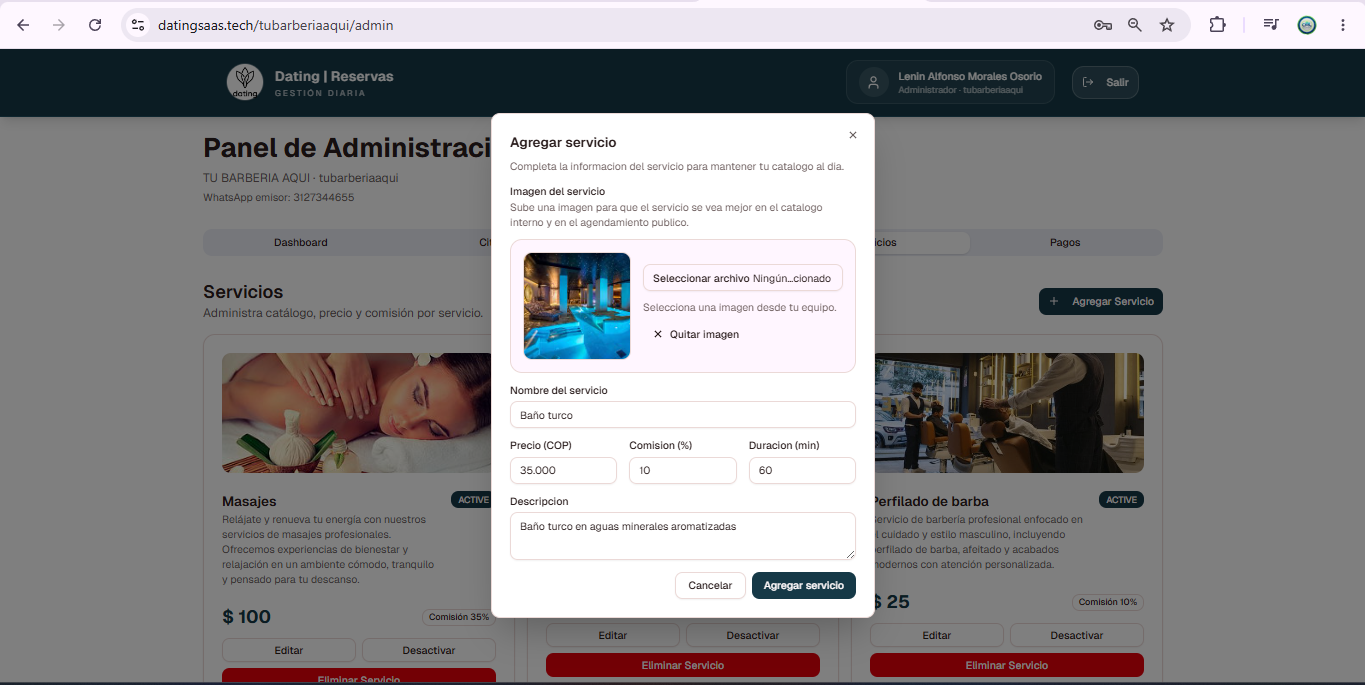Viewport: 1365px width, 685px height.
Task: Click the Servicios section heading
Action: 243,292
